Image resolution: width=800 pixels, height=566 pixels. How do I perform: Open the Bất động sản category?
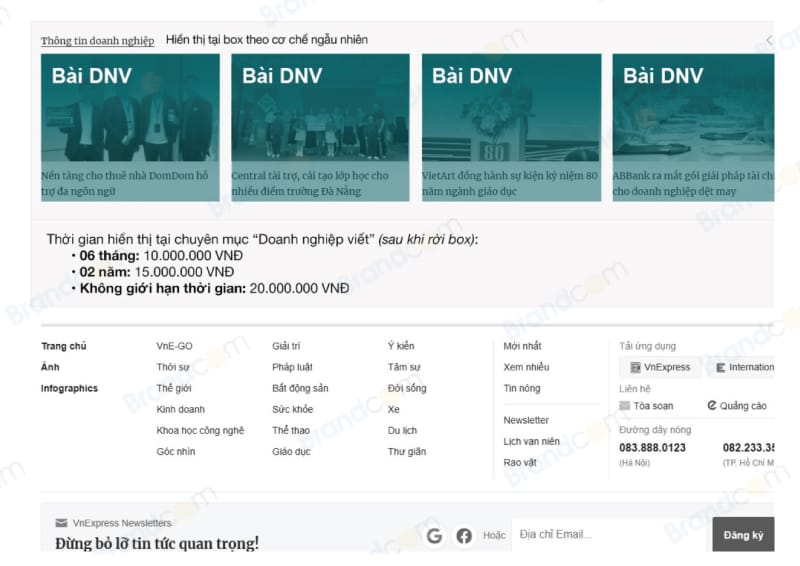[x=300, y=388]
